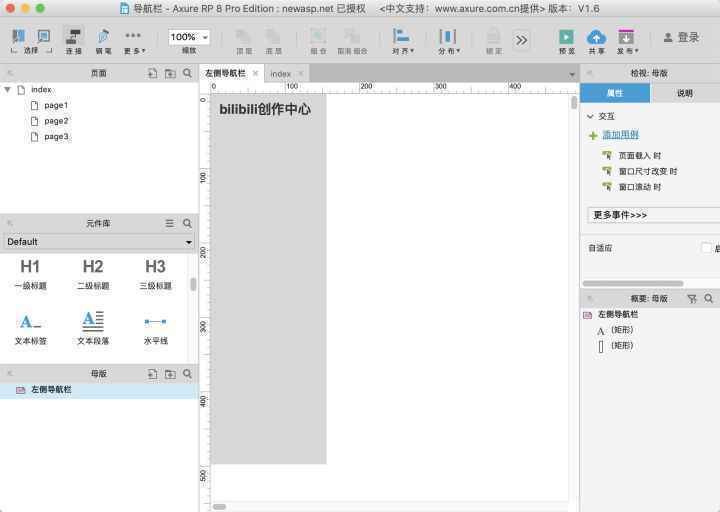The image size is (720, 512).
Task: Pick the 文本标签 label widget
Action: [x=30, y=328]
